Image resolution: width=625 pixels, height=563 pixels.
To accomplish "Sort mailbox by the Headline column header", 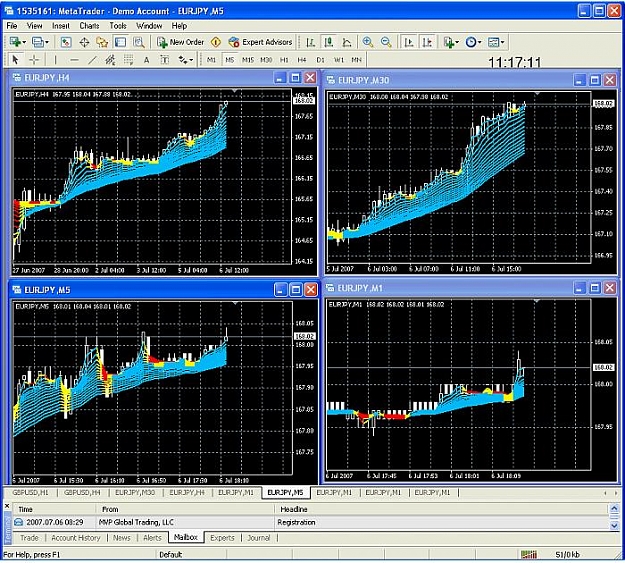I will point(441,510).
